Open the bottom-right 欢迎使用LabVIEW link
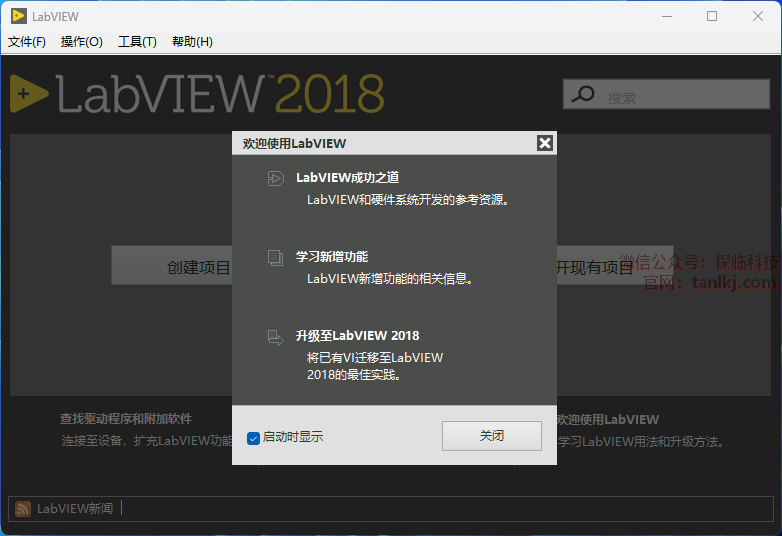The height and width of the screenshot is (536, 782). (607, 419)
